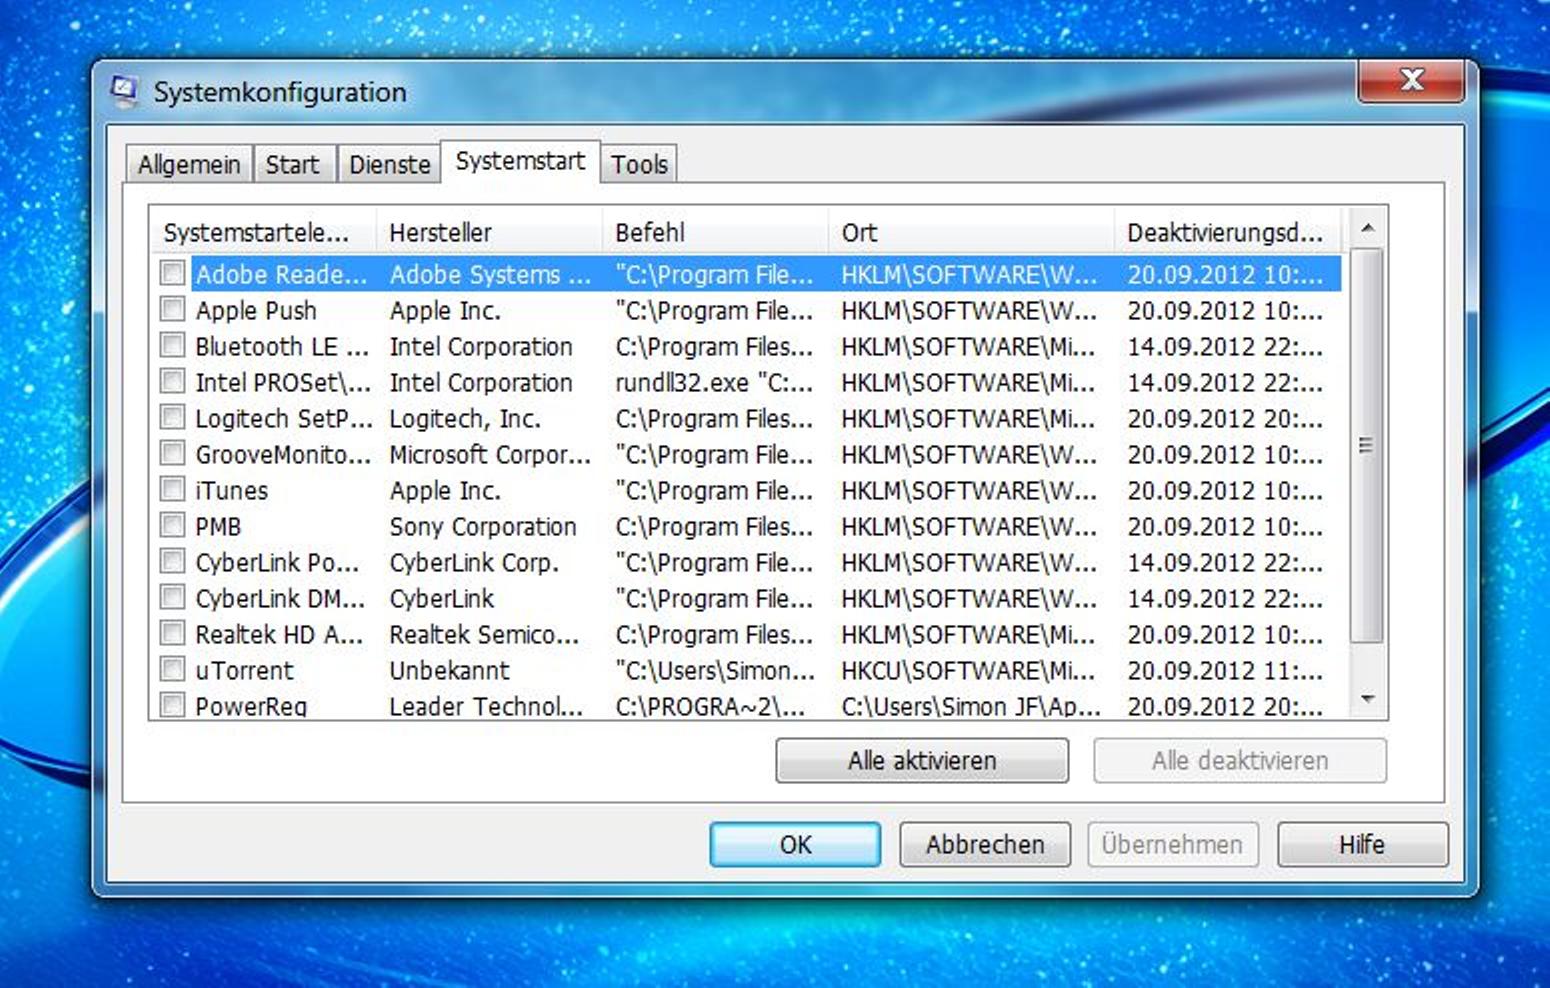
Task: Click the Systemkonfiguration title bar icon
Action: [x=125, y=91]
